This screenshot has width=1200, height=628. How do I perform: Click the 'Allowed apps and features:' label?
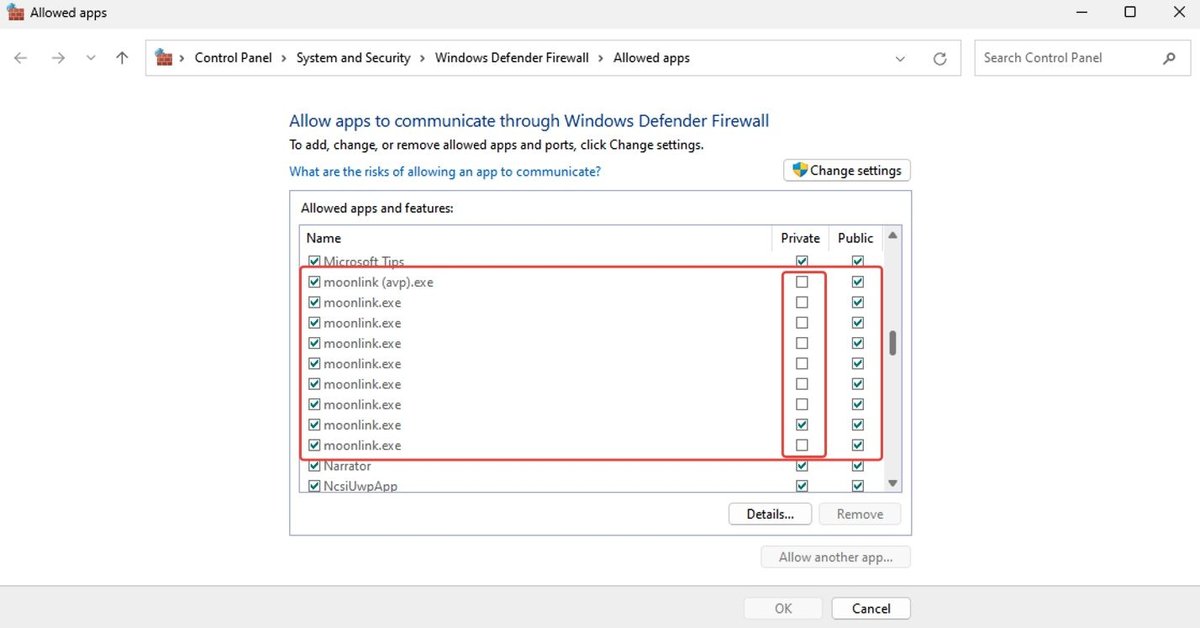[x=377, y=208]
